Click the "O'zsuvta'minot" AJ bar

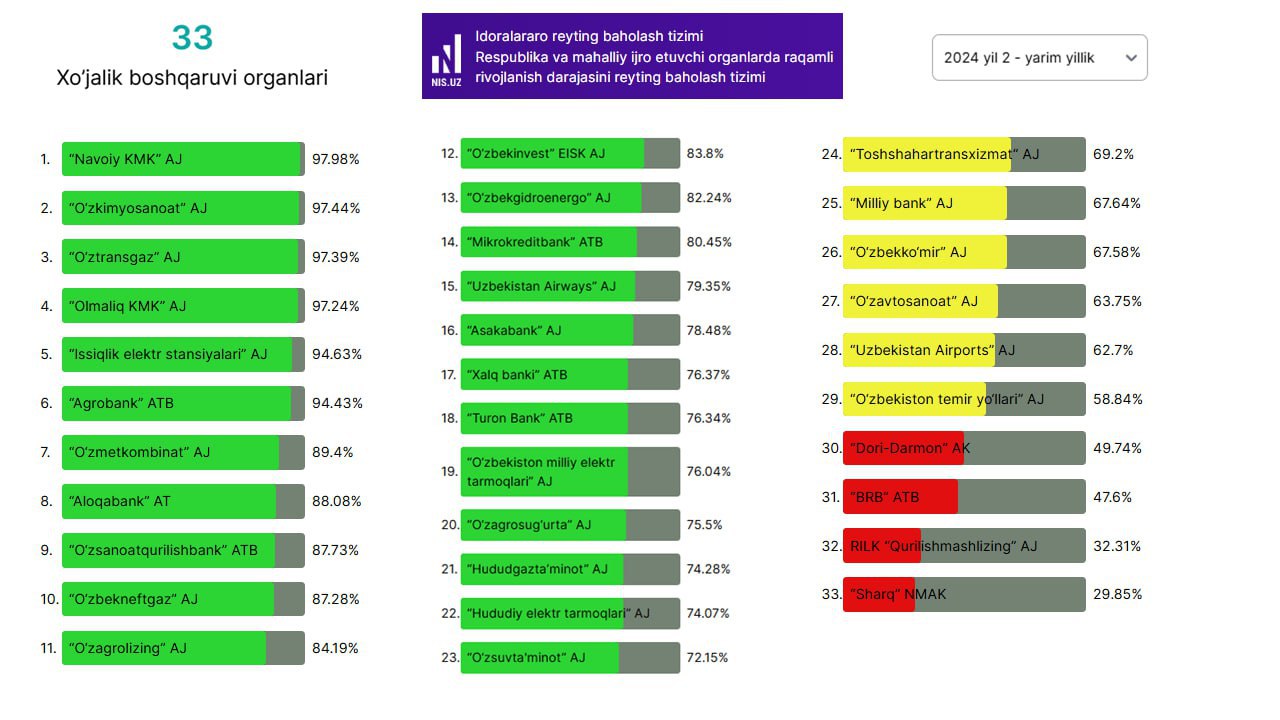(x=570, y=657)
